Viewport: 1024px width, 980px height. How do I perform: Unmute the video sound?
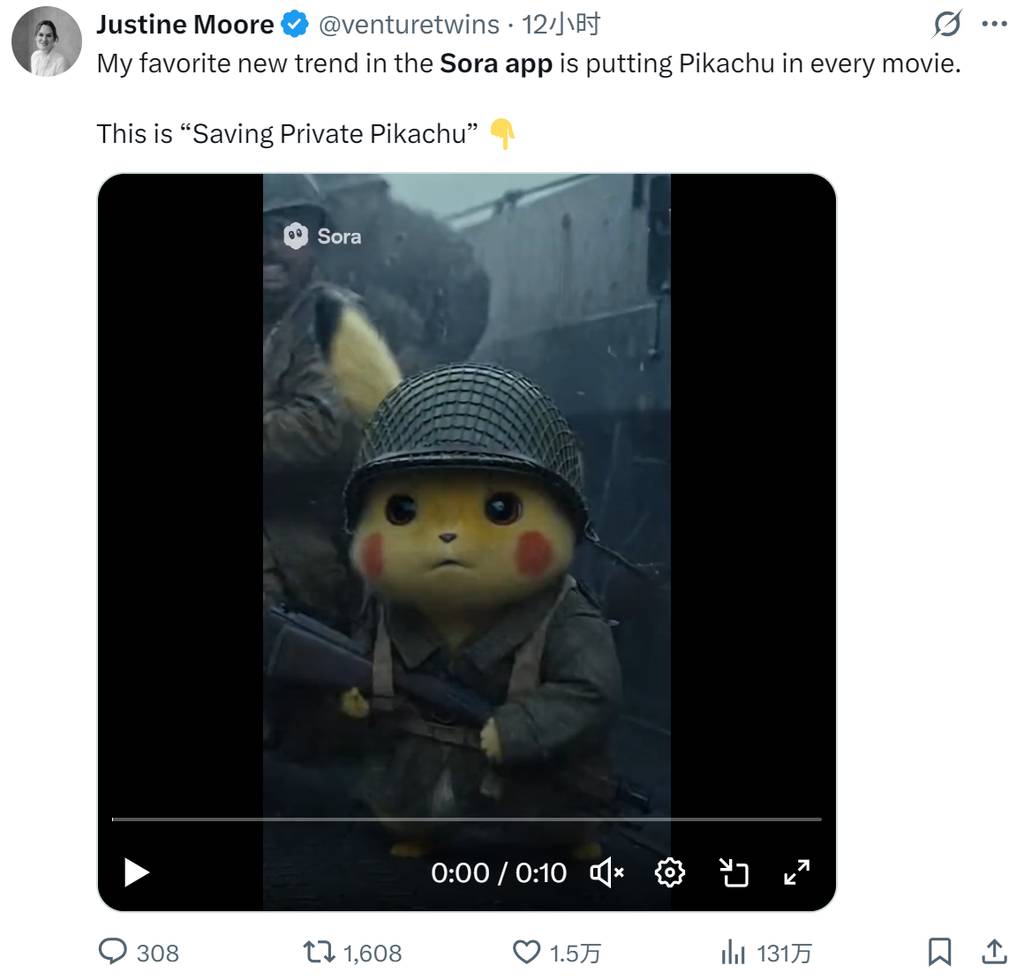(x=607, y=873)
